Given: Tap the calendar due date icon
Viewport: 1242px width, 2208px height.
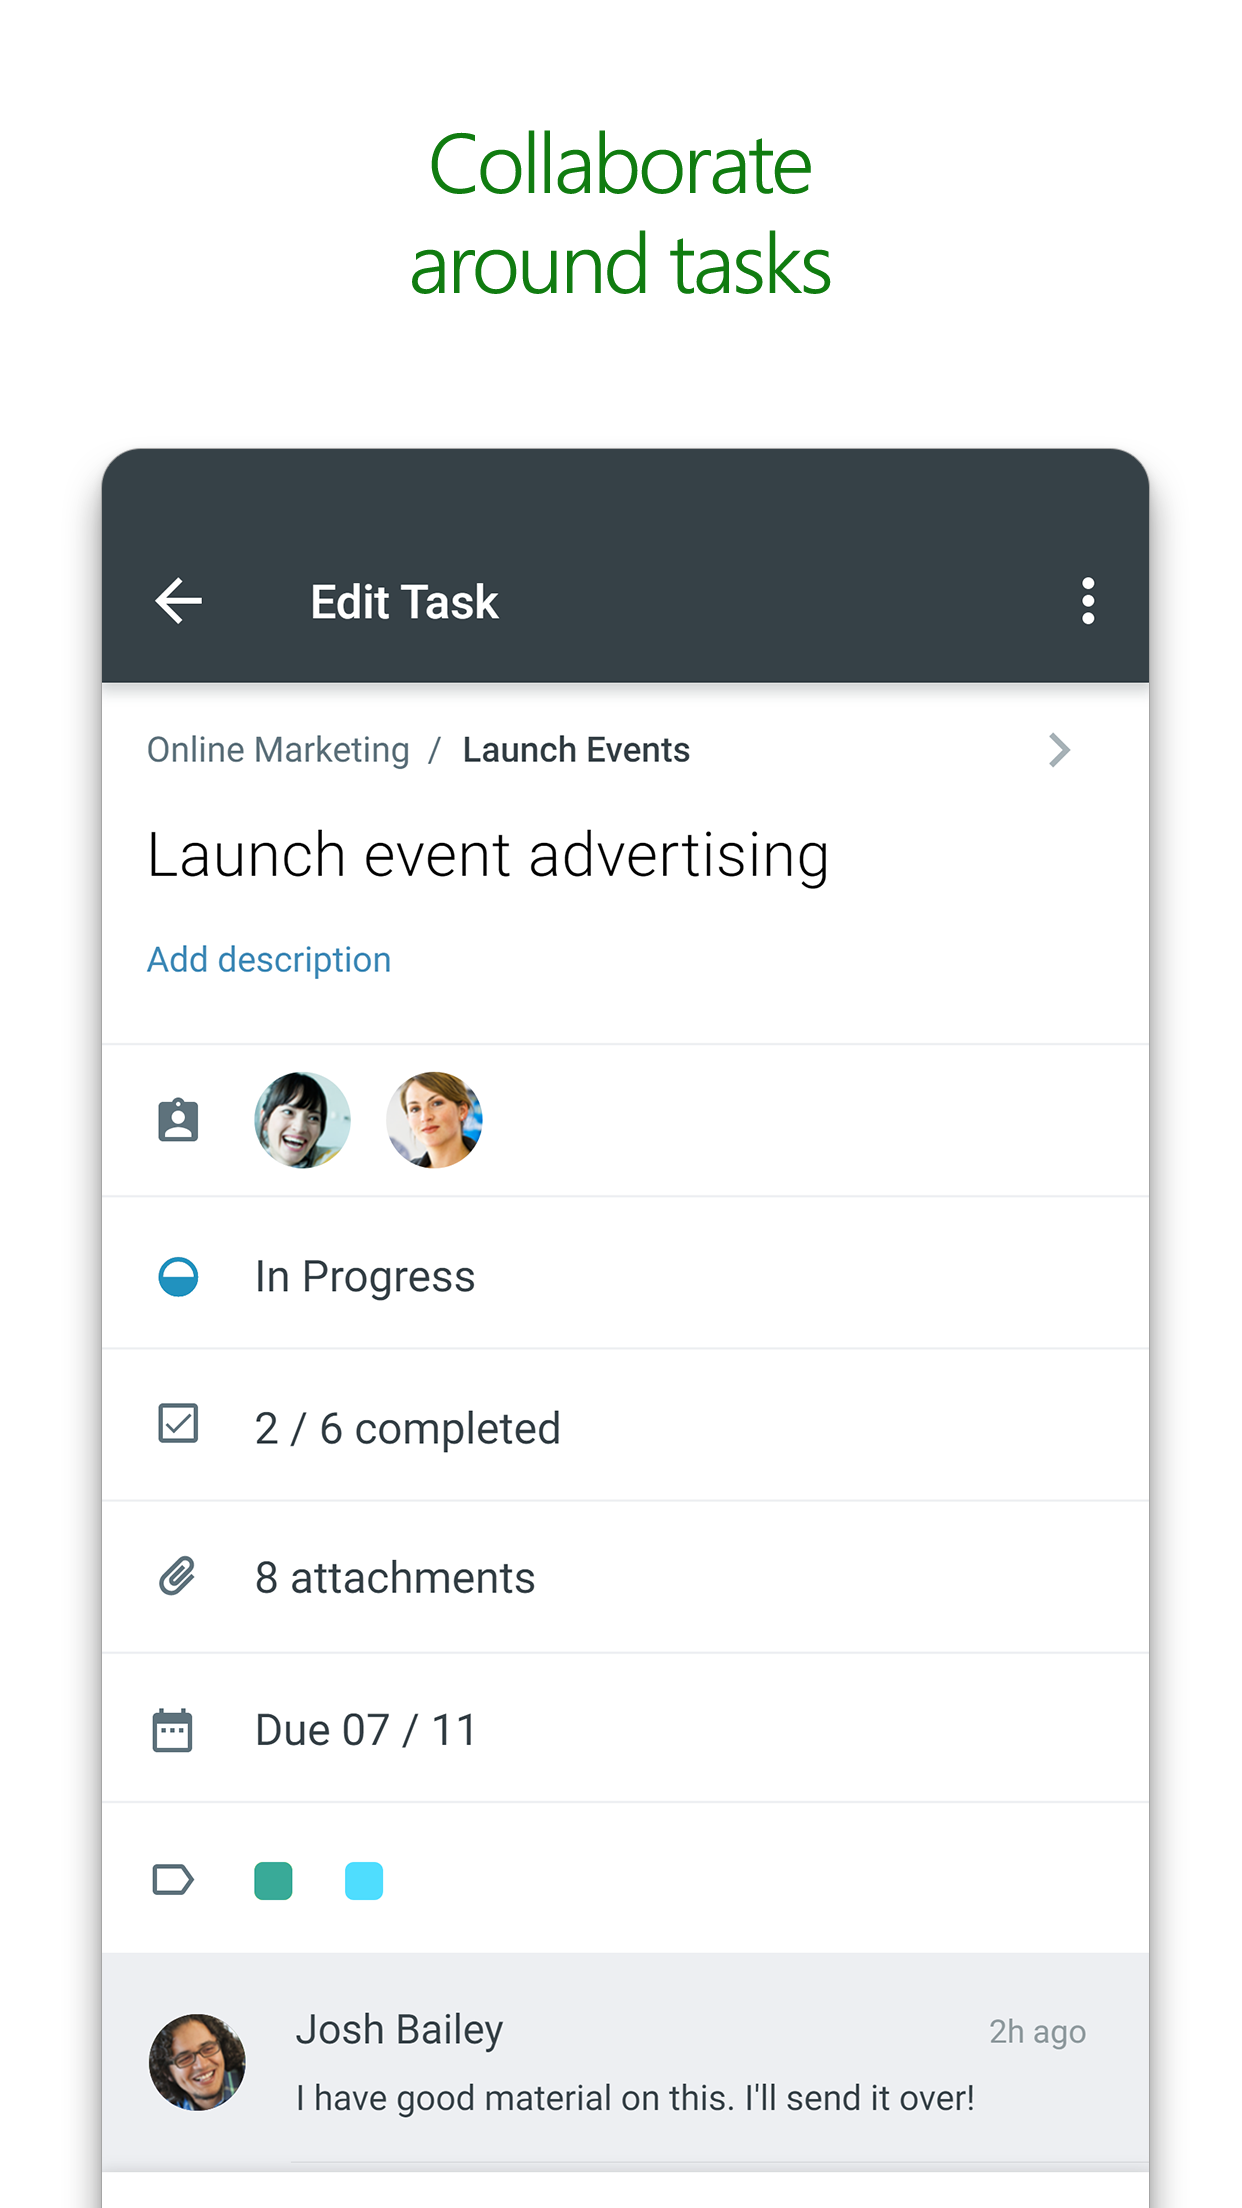Looking at the screenshot, I should (x=173, y=1730).
